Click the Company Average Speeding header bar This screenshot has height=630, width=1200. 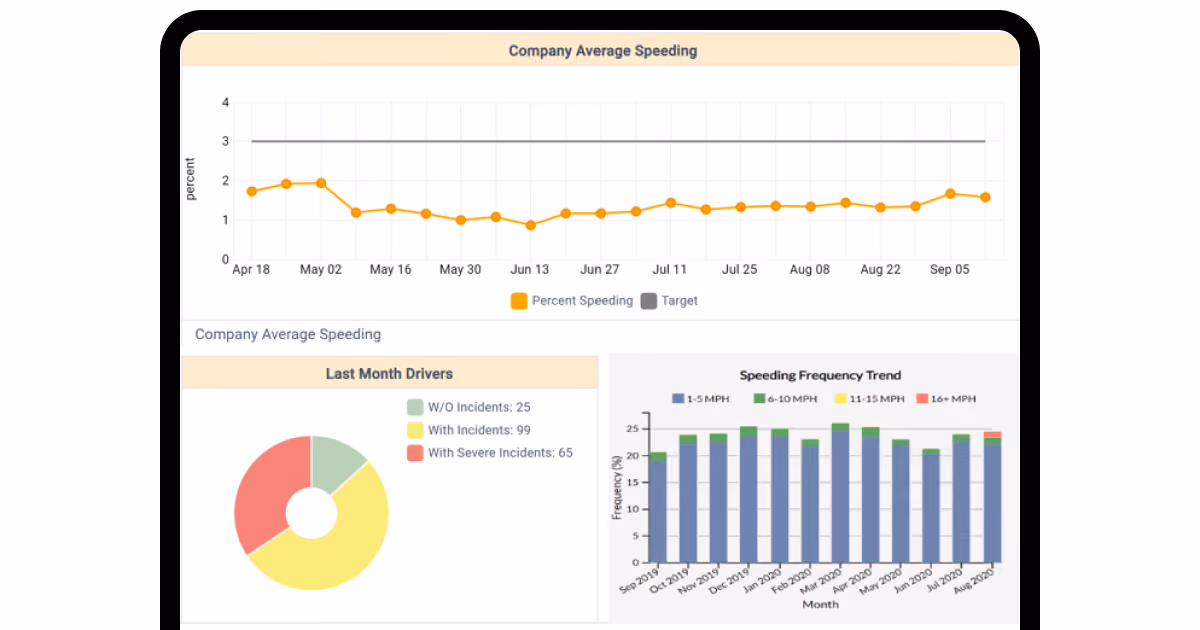pos(600,50)
